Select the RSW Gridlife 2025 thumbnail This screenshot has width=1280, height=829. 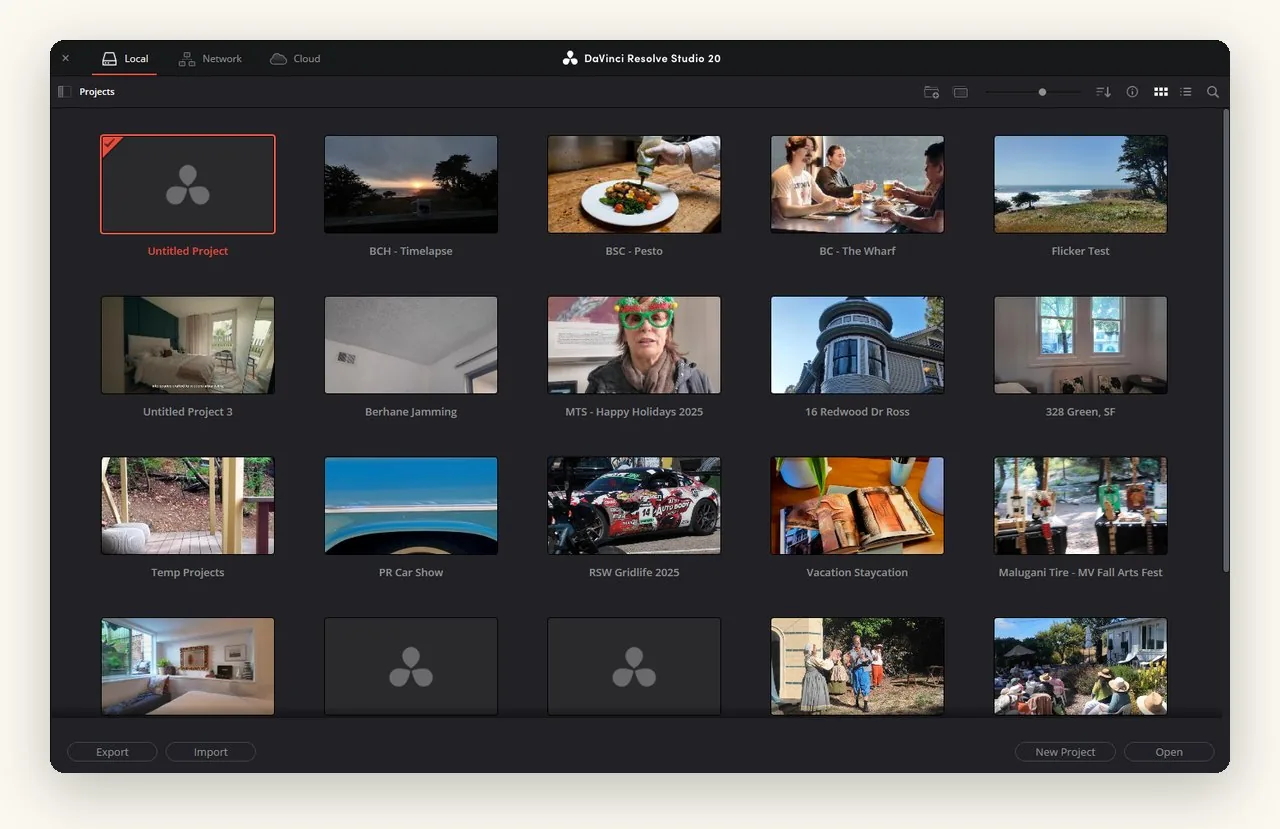pyautogui.click(x=634, y=506)
